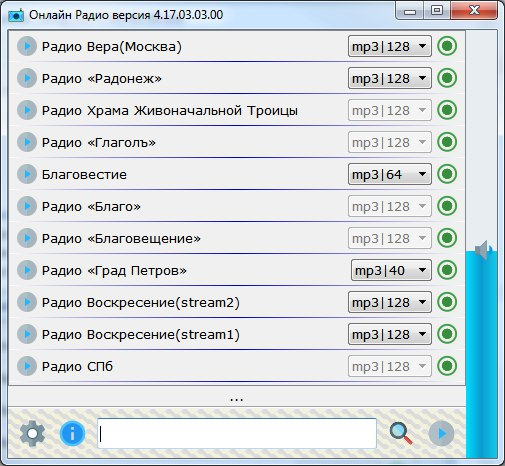Select station name Благовестие
Screen dimensions: 505x466
click(84, 174)
